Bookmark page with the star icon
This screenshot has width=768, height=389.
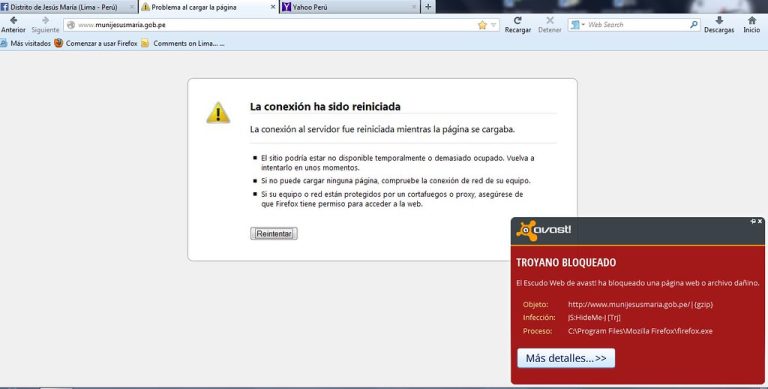coord(482,25)
